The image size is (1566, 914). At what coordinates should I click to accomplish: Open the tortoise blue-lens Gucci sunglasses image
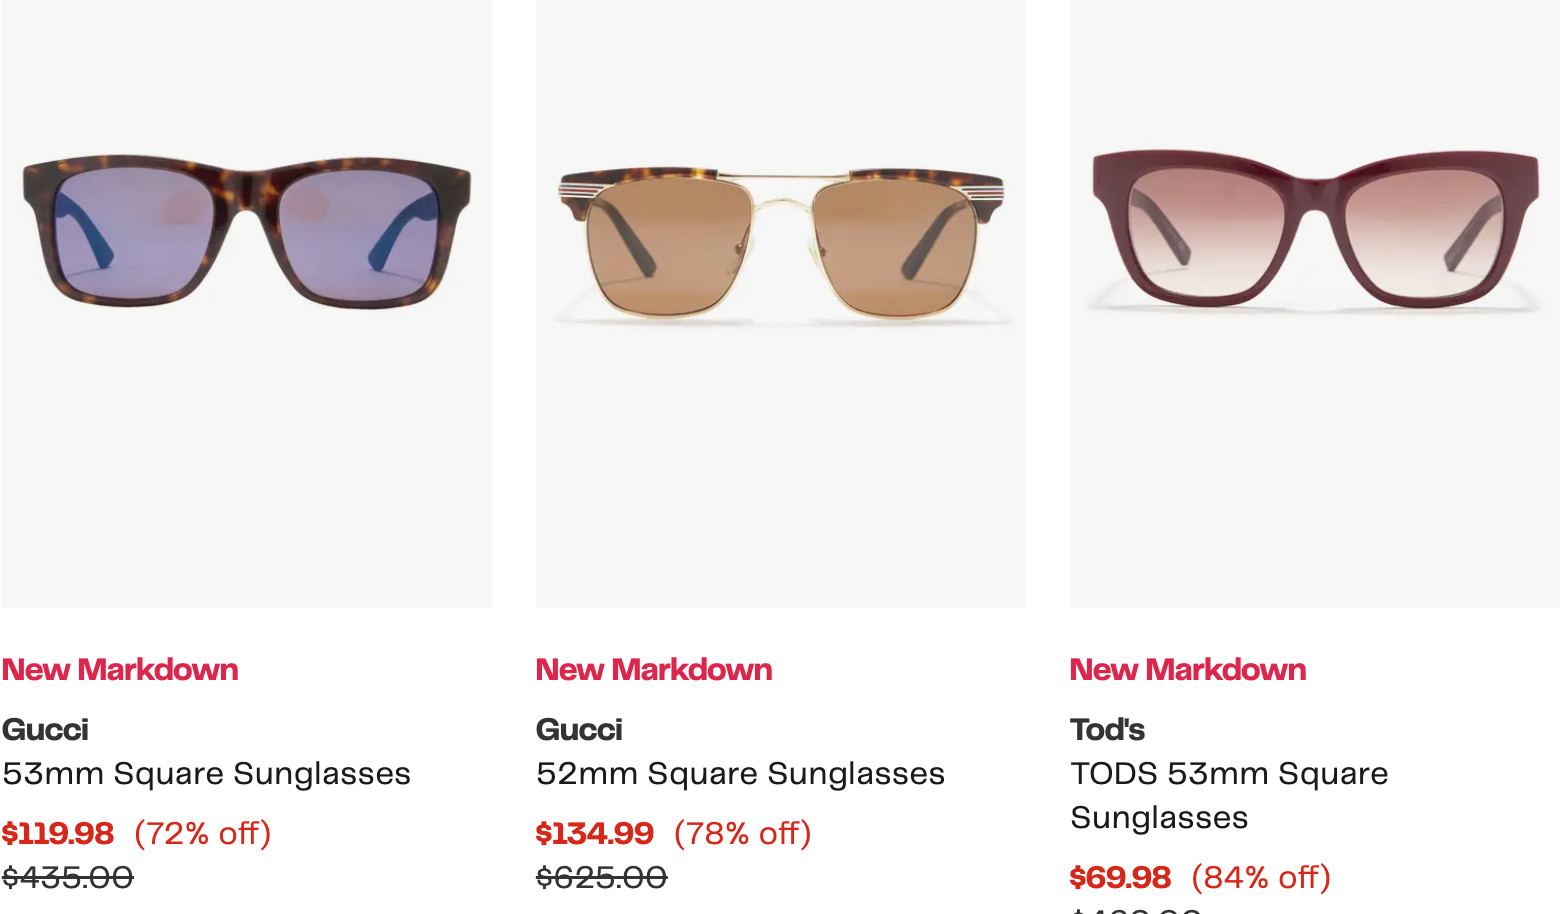pos(247,232)
